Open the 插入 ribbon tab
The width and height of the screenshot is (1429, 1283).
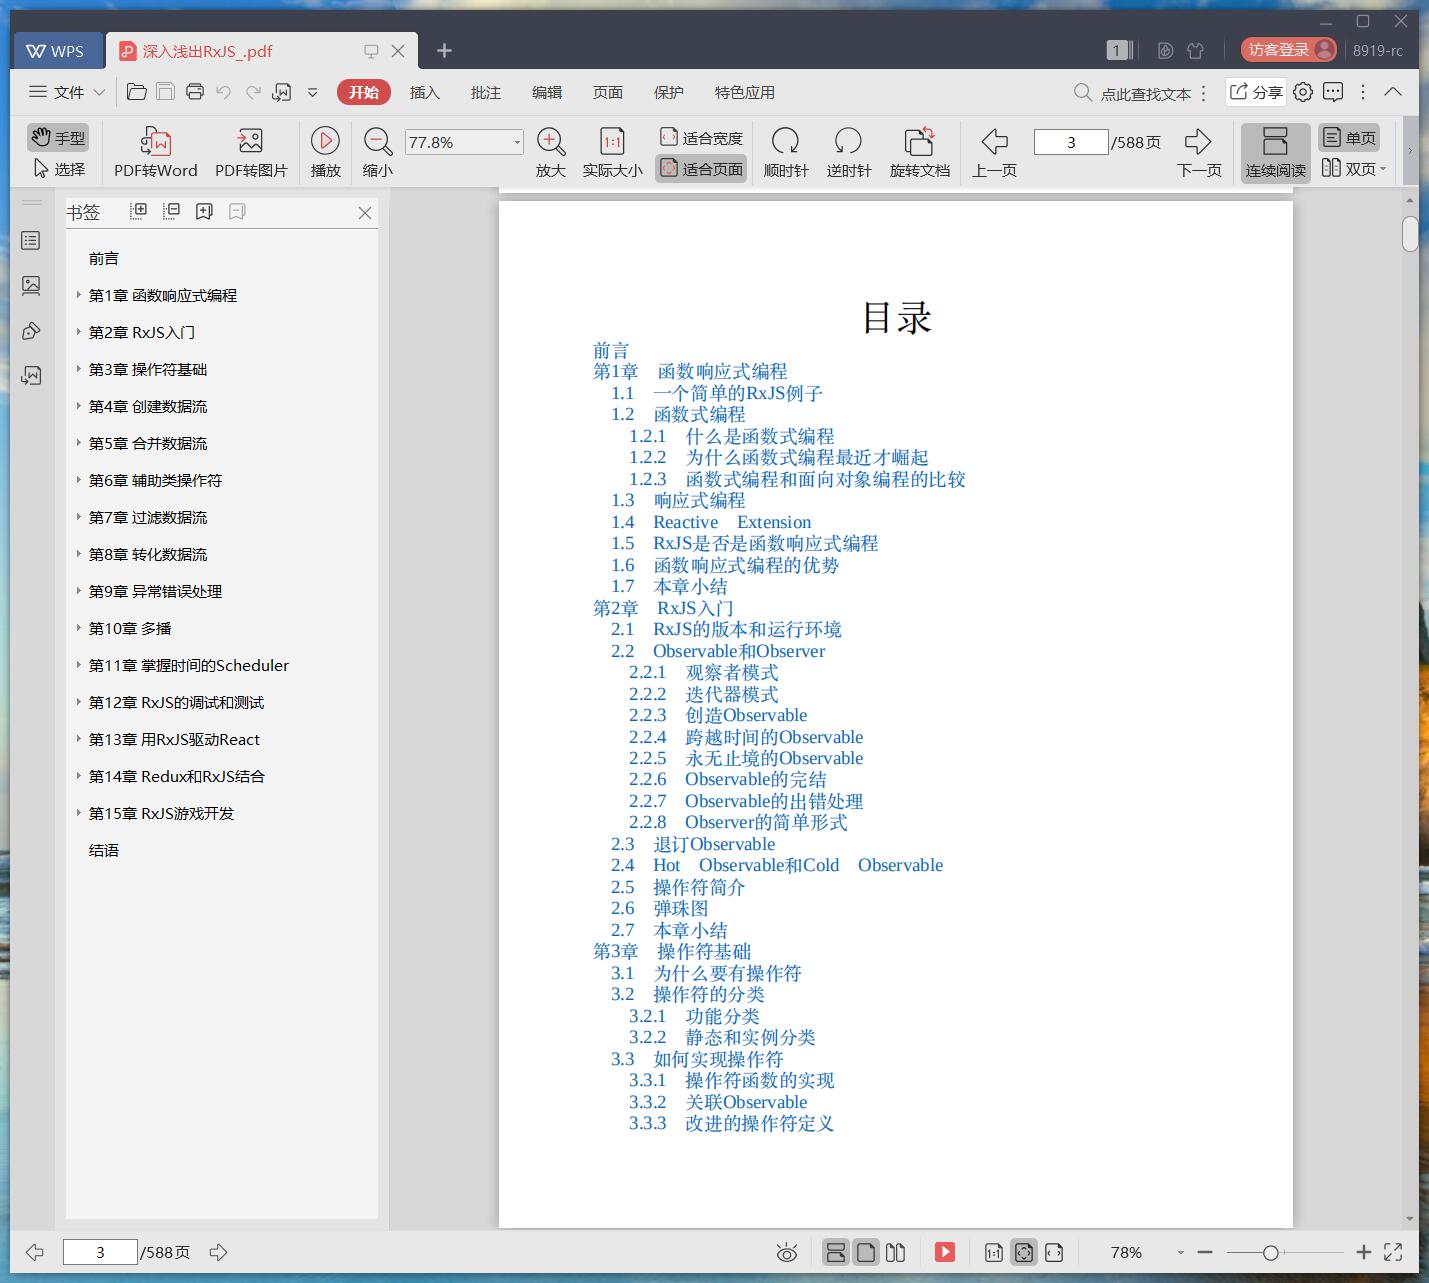click(424, 92)
